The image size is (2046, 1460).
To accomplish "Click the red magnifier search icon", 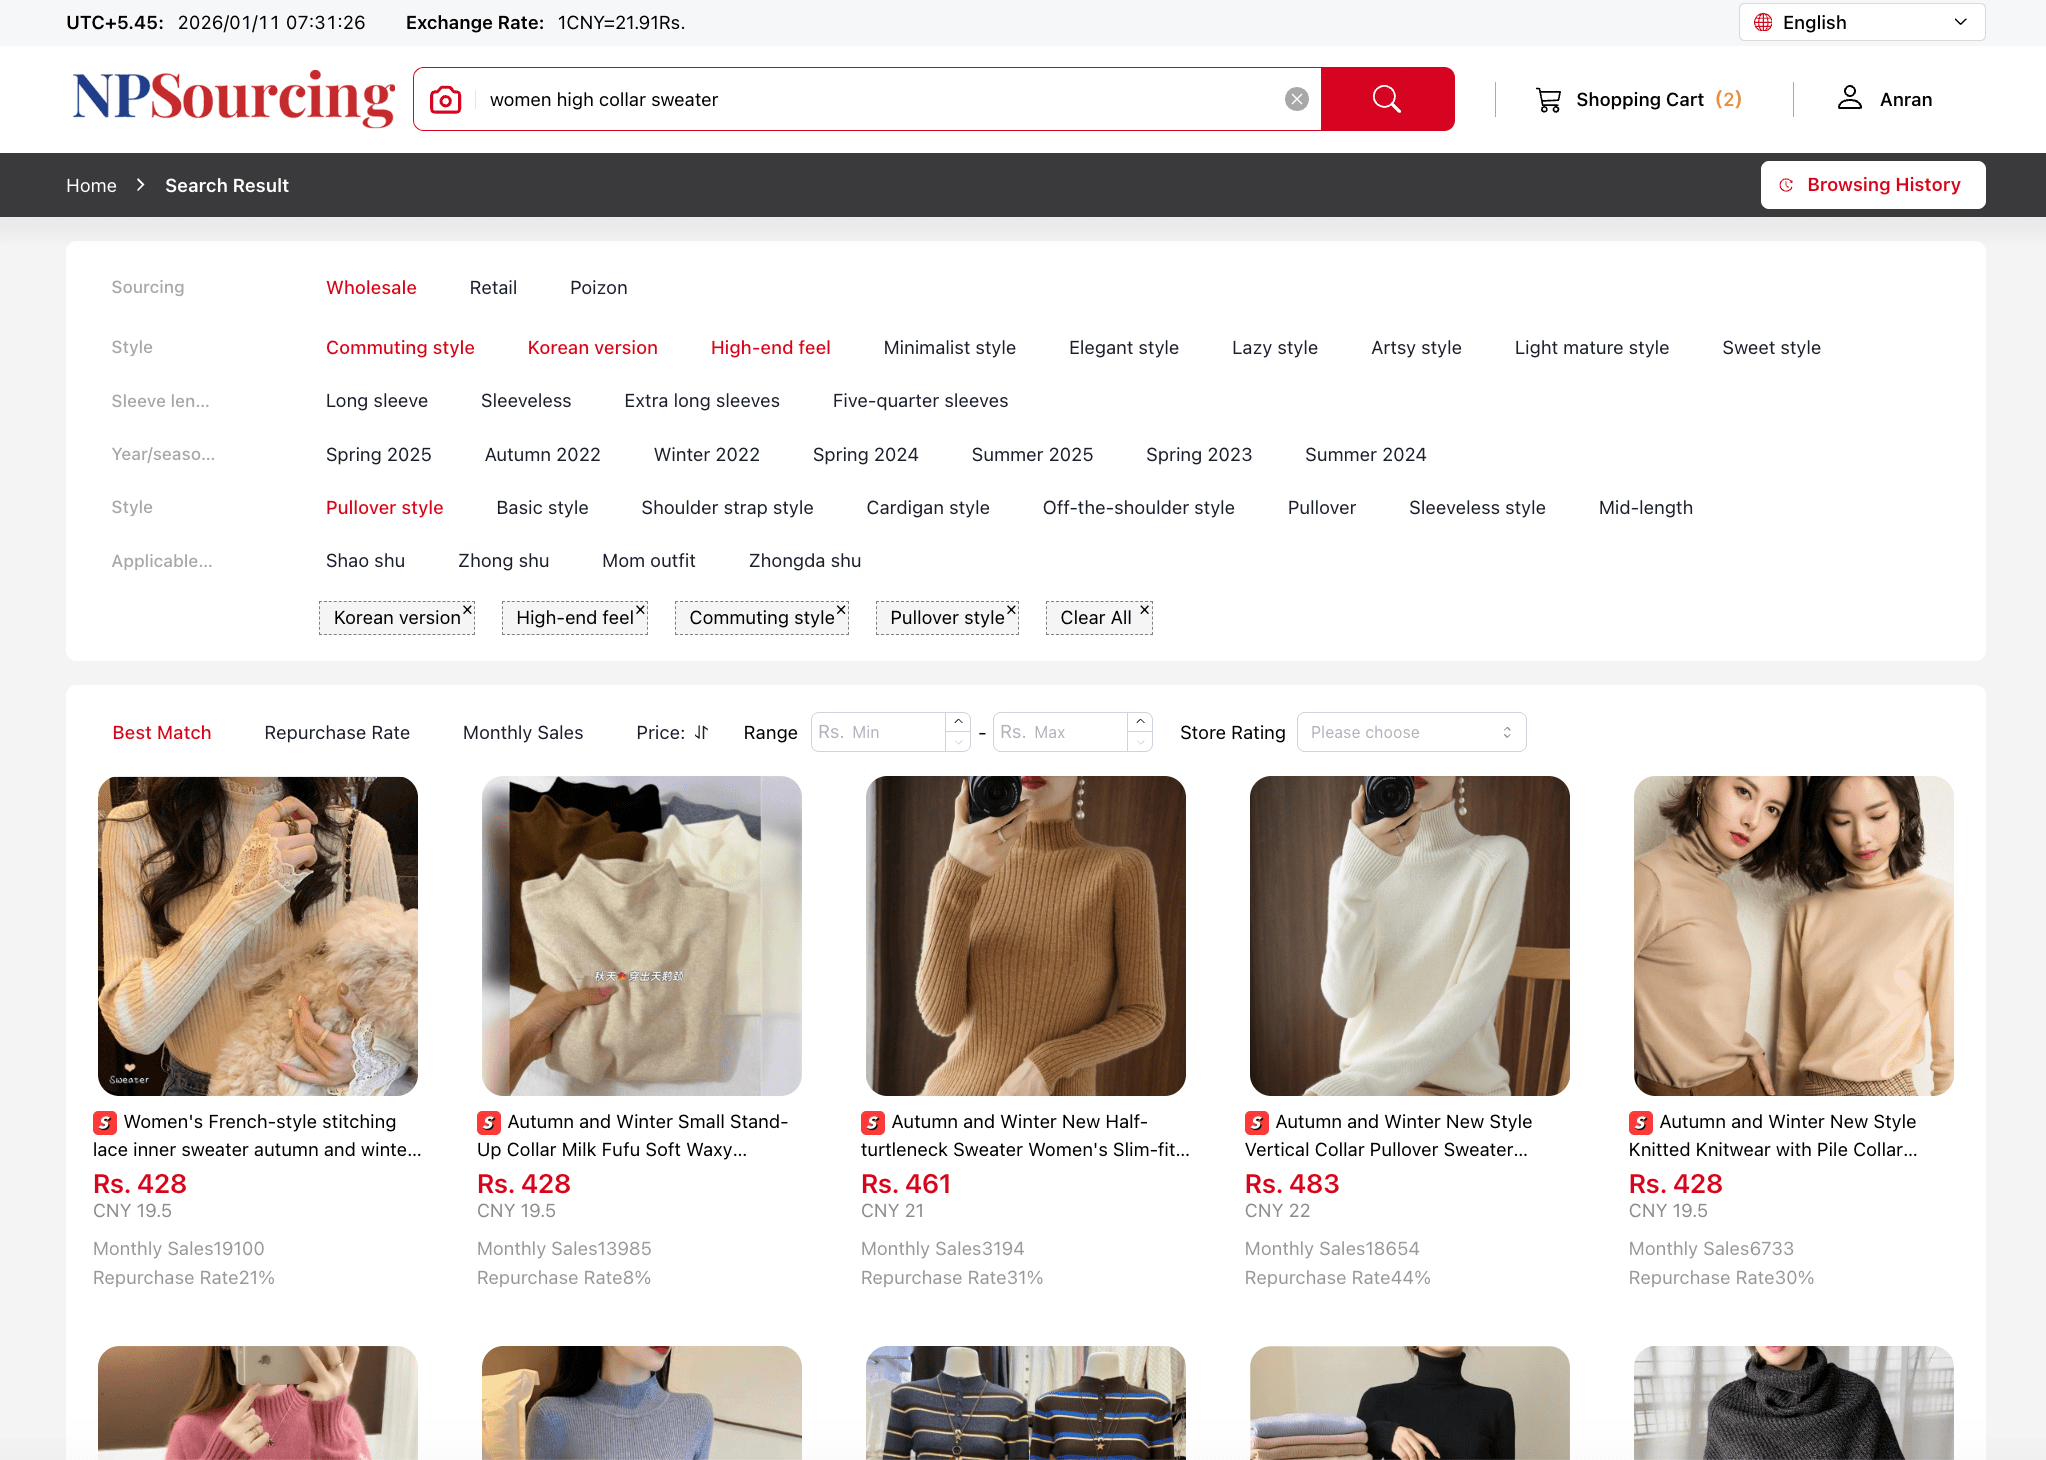I will [1387, 99].
